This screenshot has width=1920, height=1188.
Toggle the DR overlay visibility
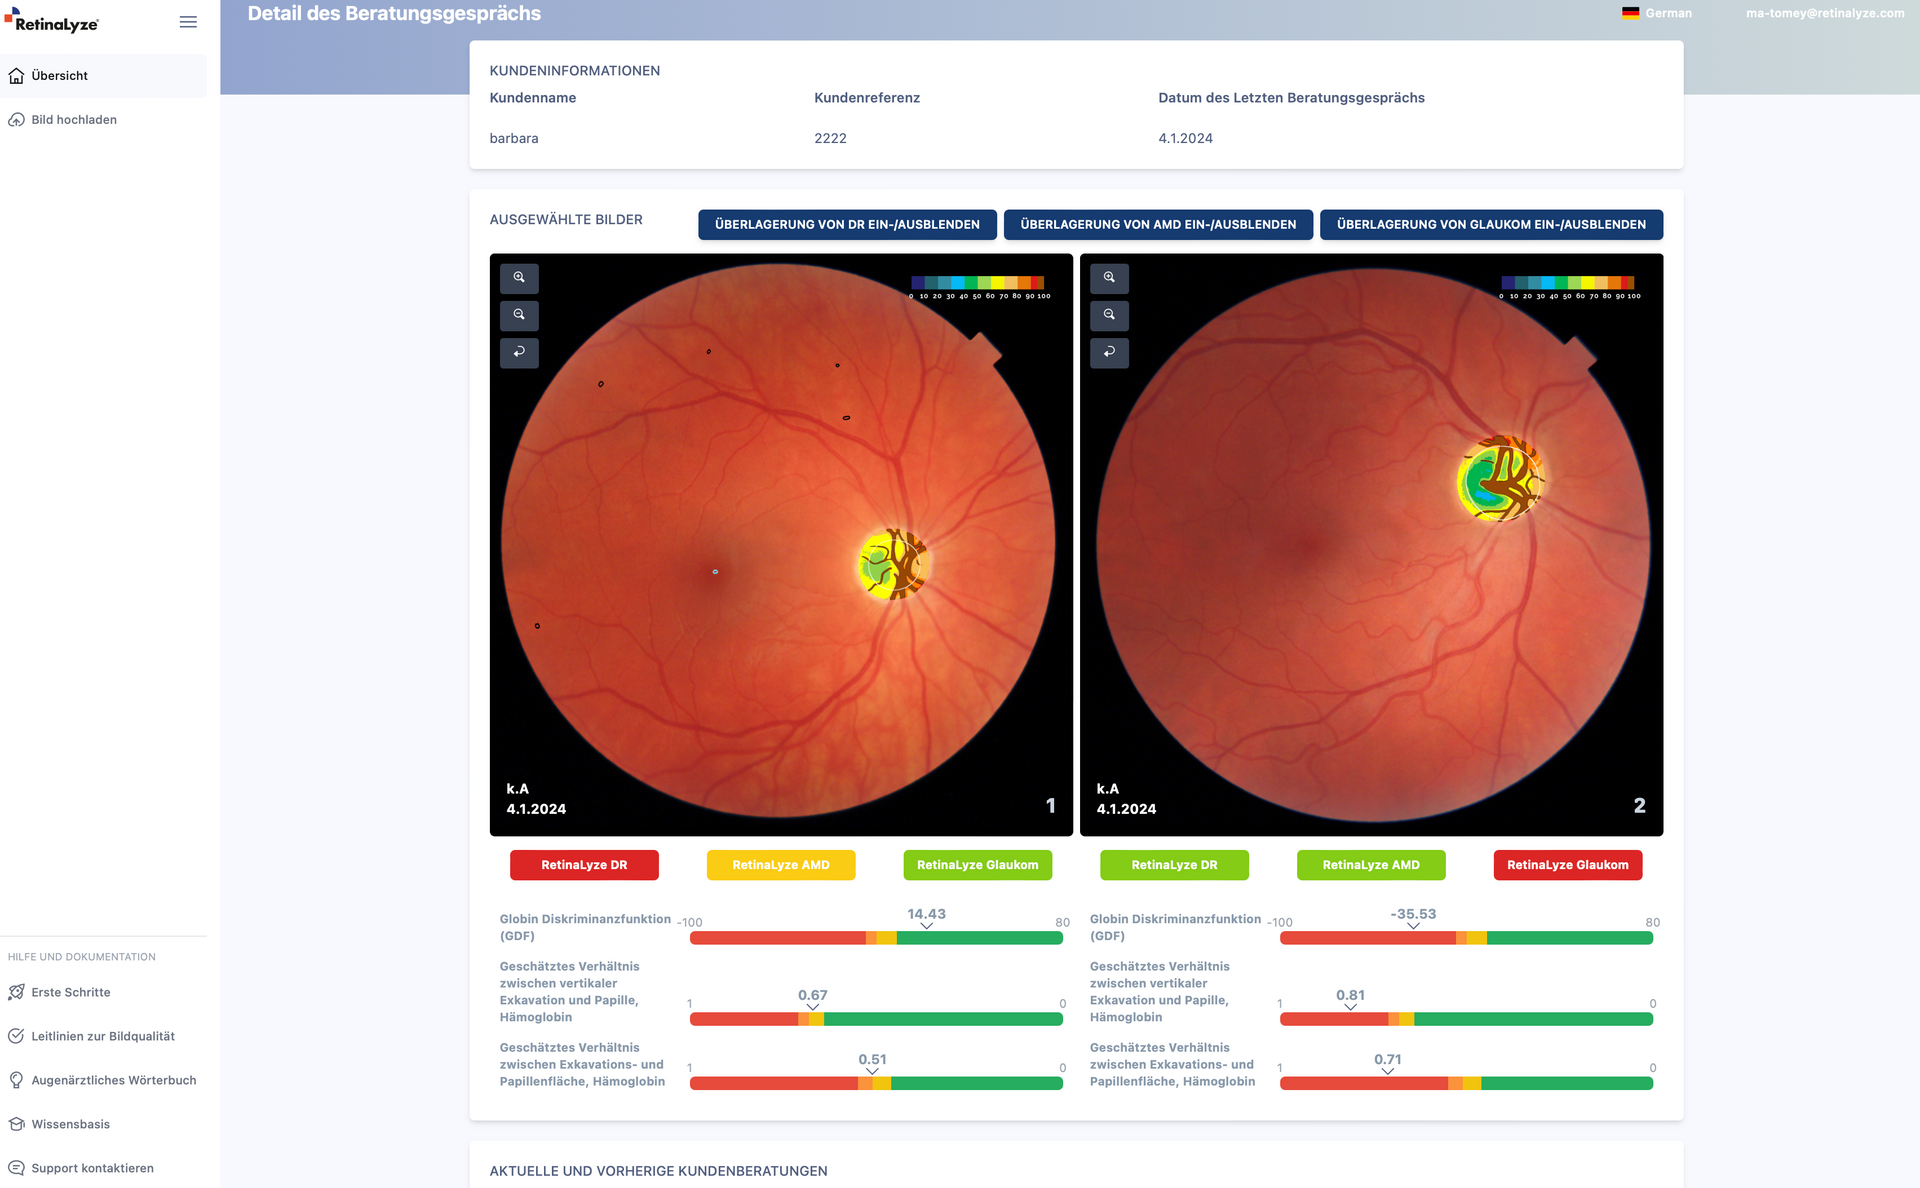point(847,225)
